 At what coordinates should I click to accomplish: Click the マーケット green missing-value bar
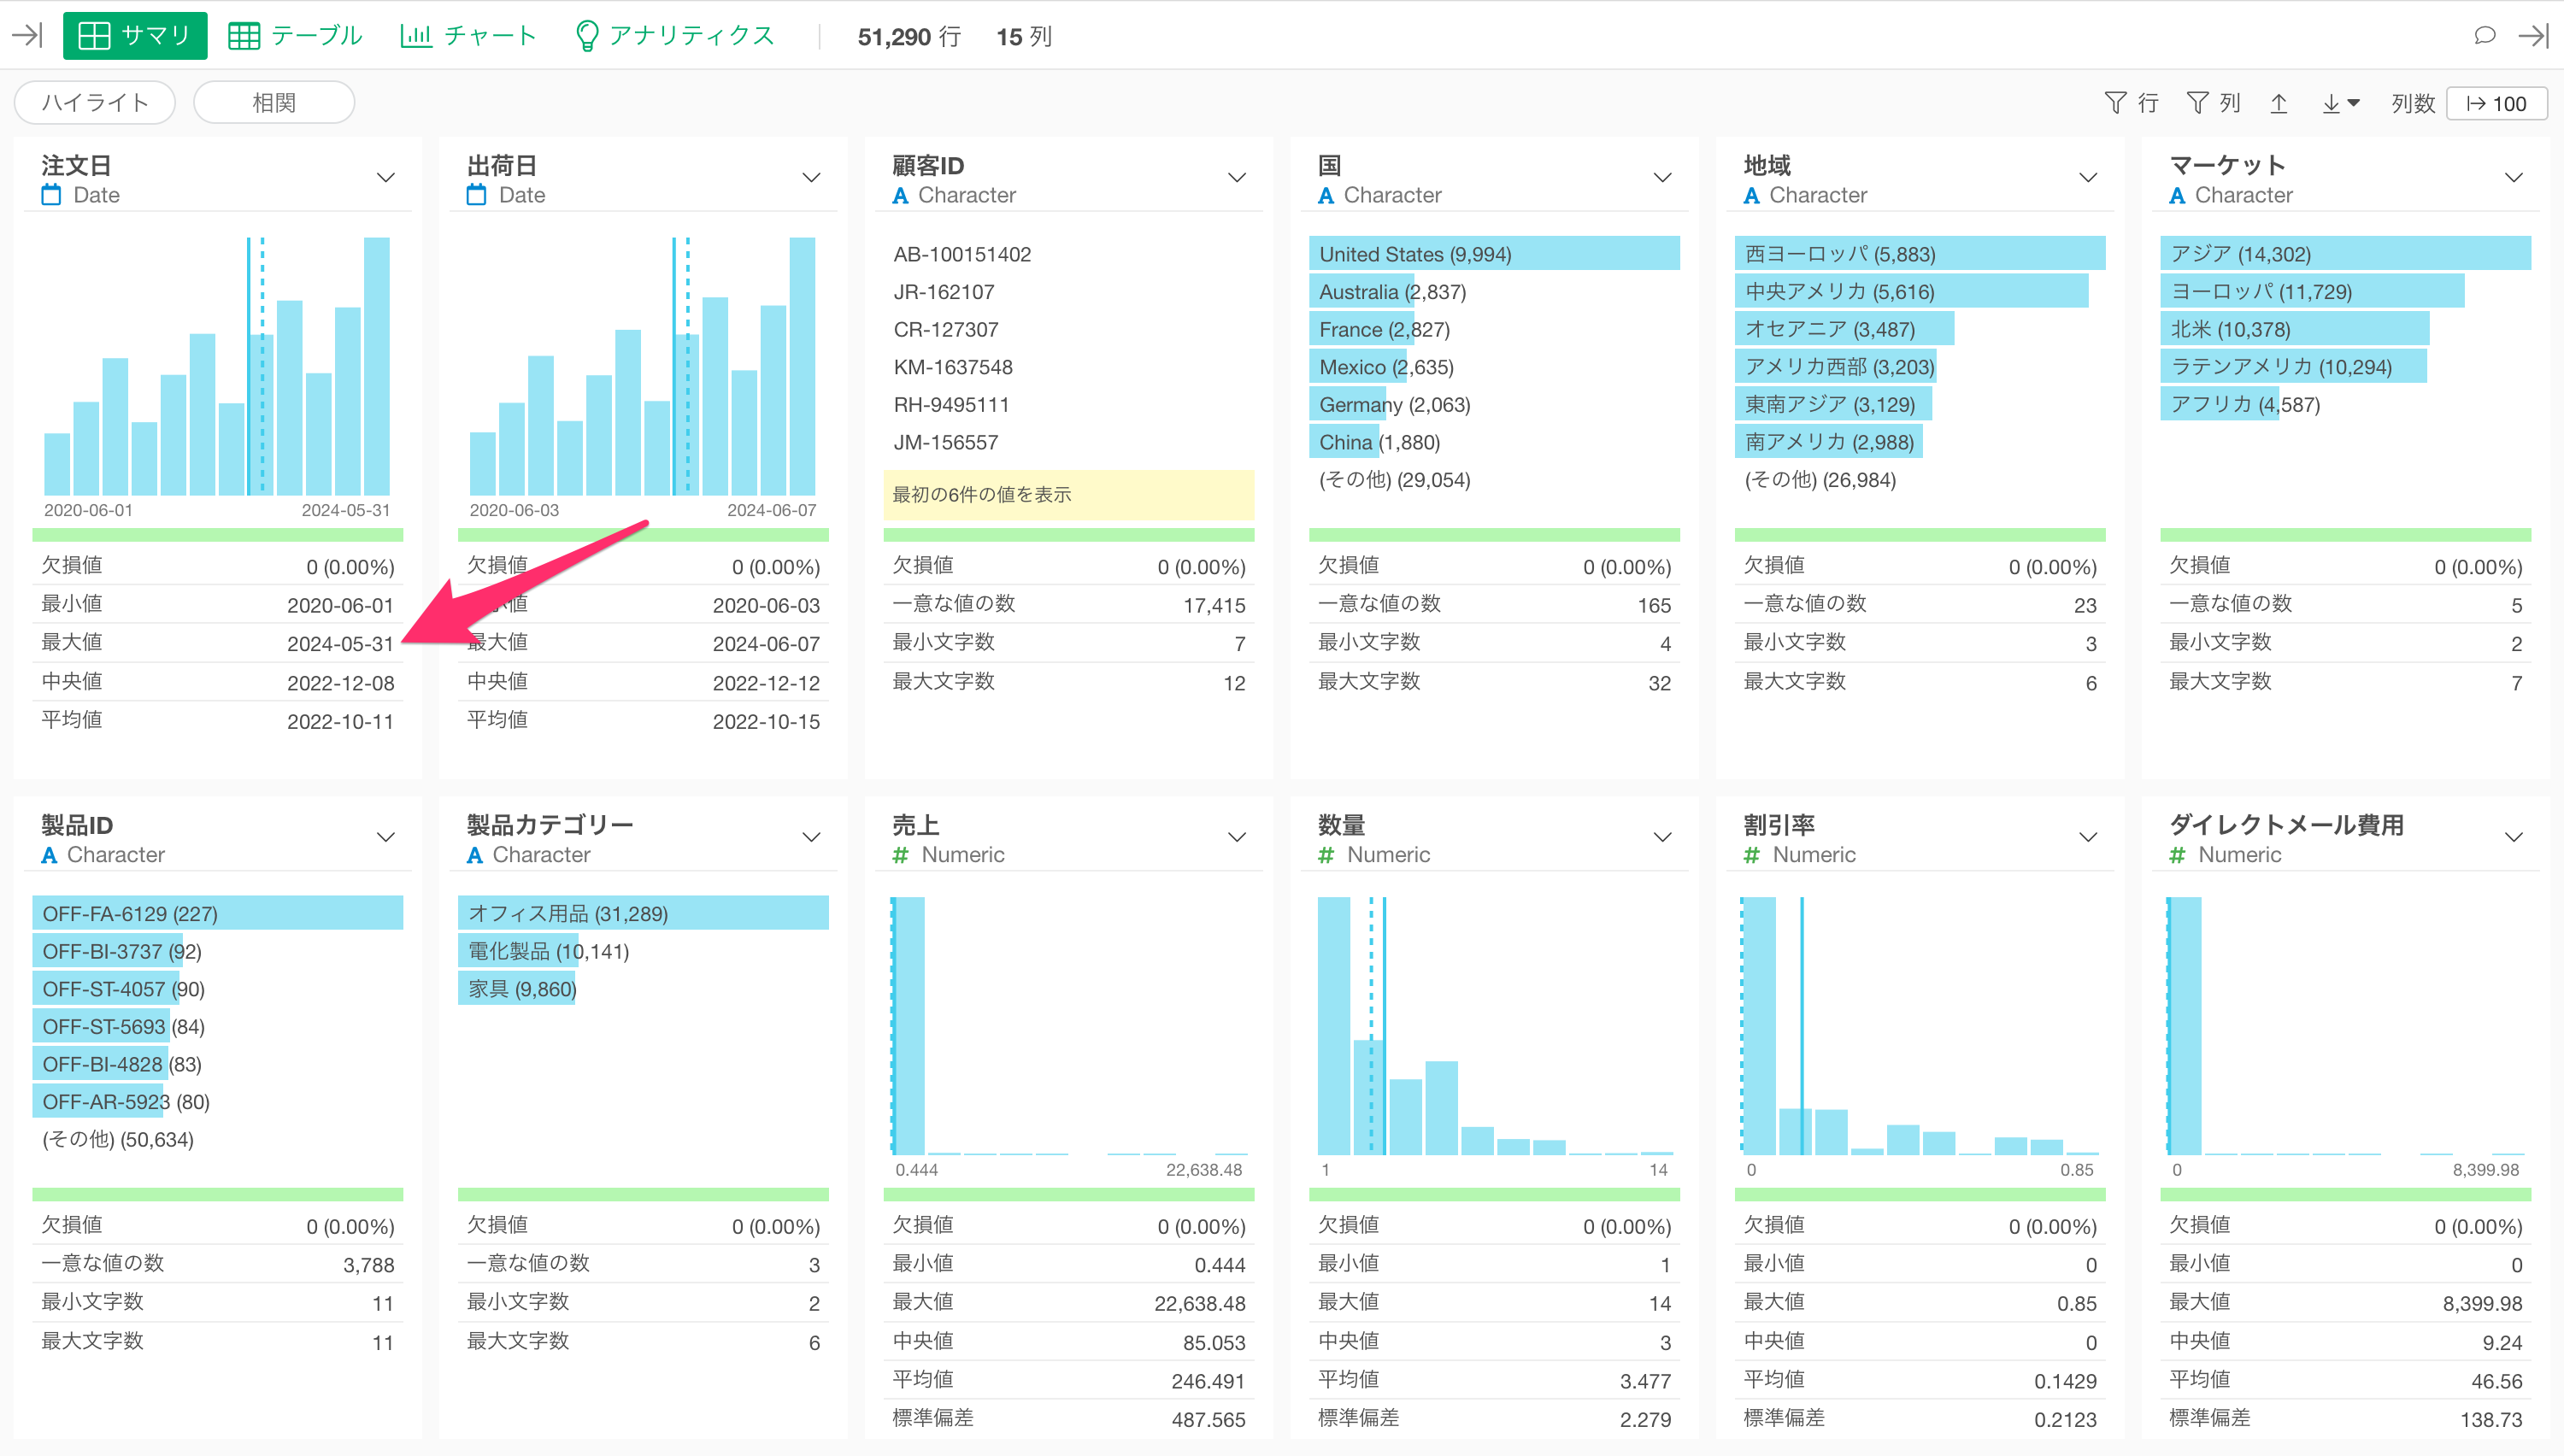point(2345,535)
